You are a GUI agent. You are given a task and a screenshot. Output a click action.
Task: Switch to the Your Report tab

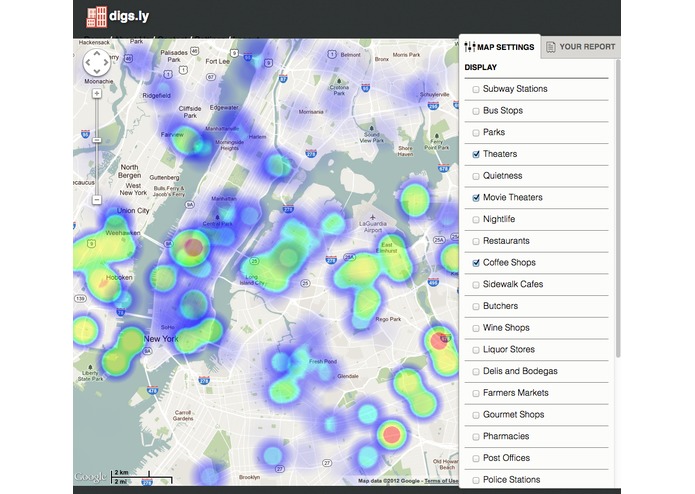click(x=581, y=47)
